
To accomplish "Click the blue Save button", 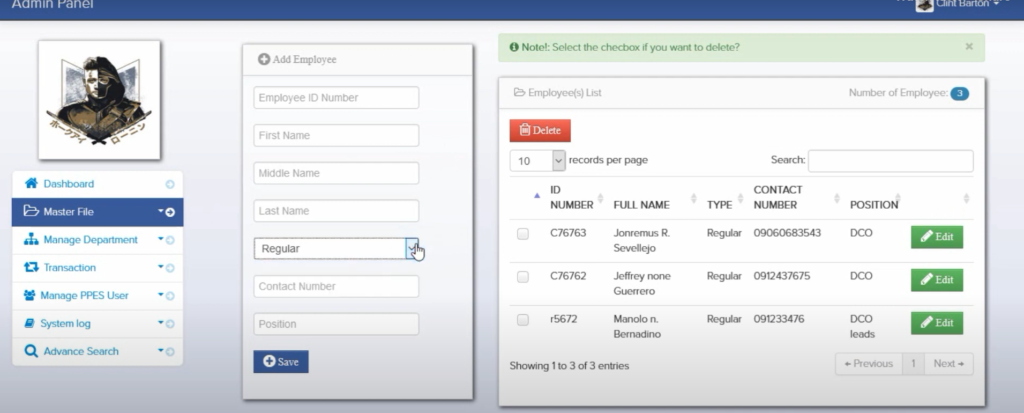I will tap(281, 361).
